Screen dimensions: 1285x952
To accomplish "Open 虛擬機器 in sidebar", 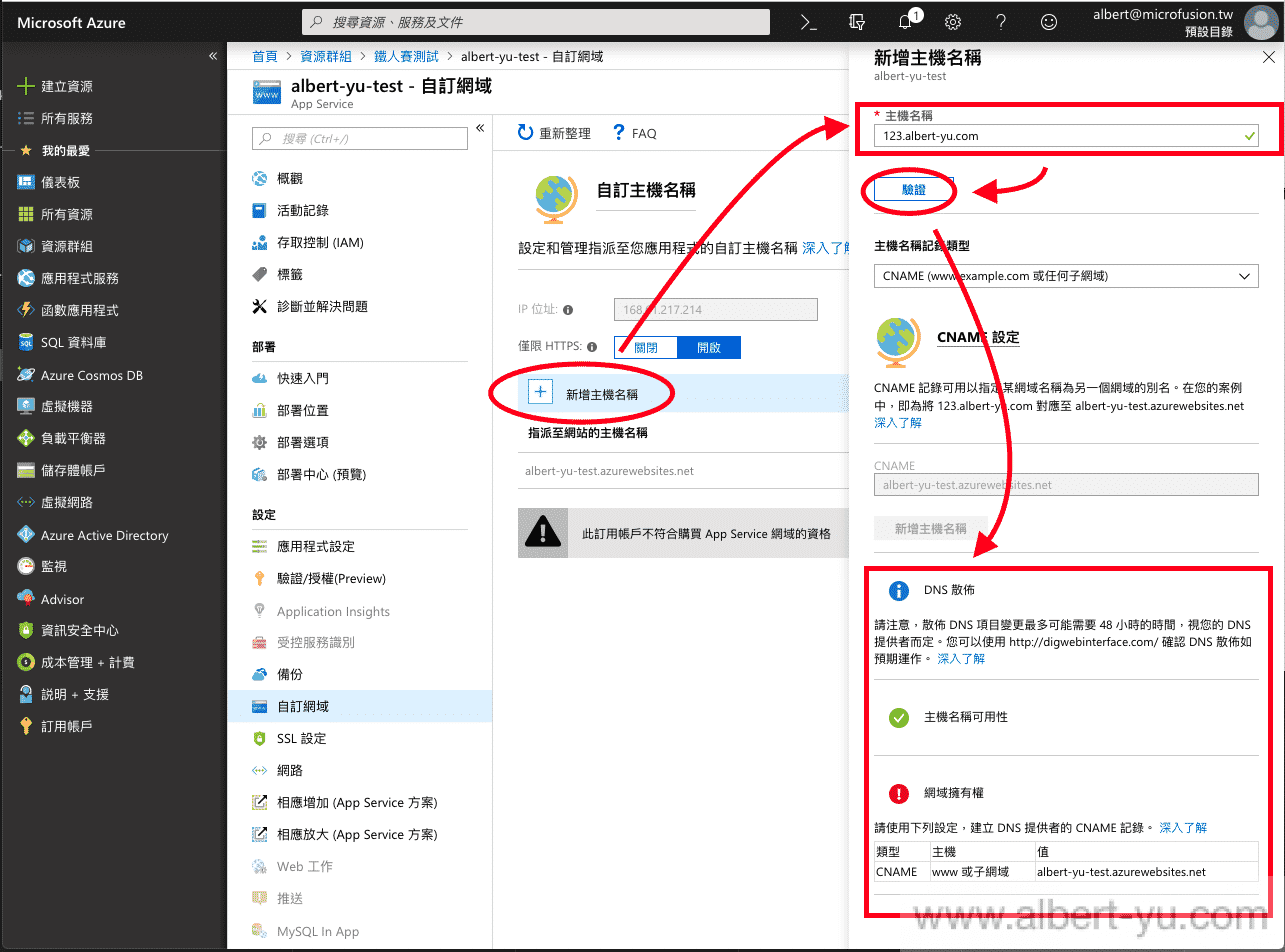I will (66, 406).
